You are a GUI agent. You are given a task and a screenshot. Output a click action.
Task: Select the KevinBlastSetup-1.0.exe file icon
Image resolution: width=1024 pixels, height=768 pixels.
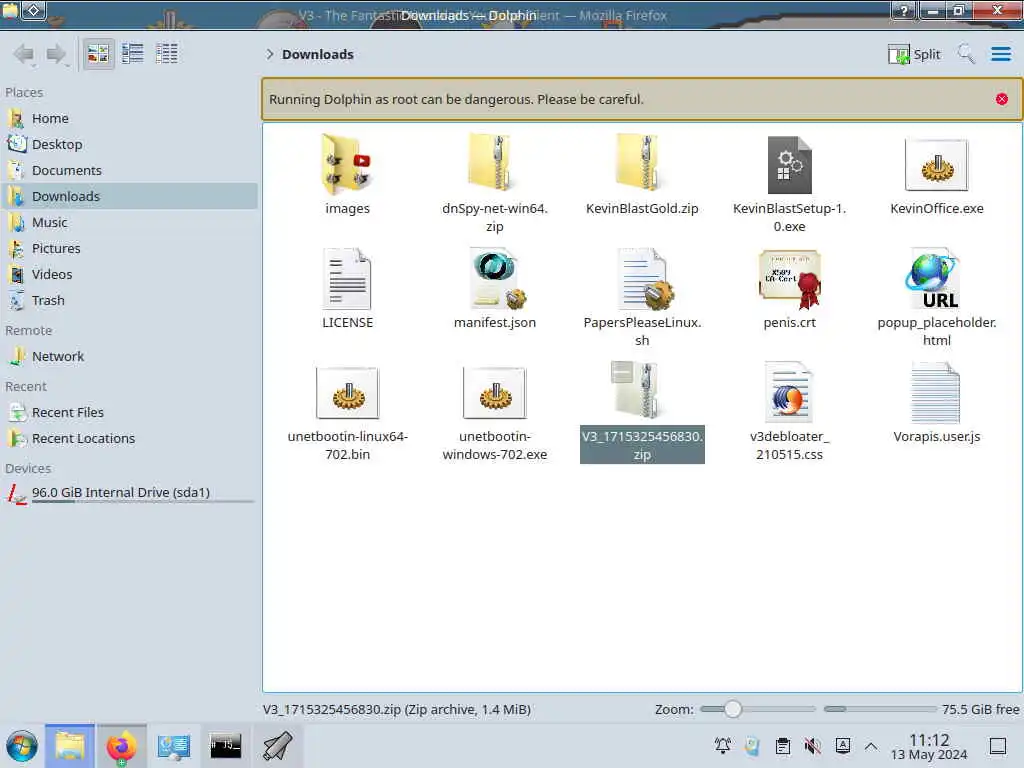tap(790, 165)
